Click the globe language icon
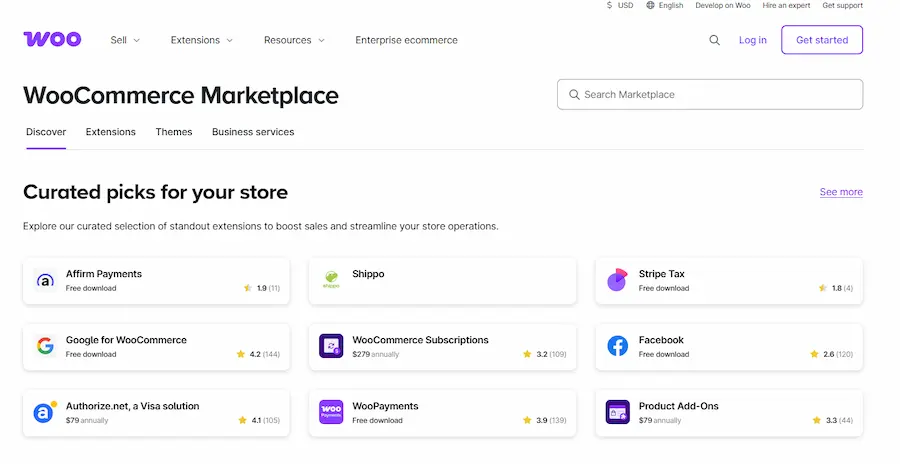Viewport: 900px width, 464px height. point(650,5)
